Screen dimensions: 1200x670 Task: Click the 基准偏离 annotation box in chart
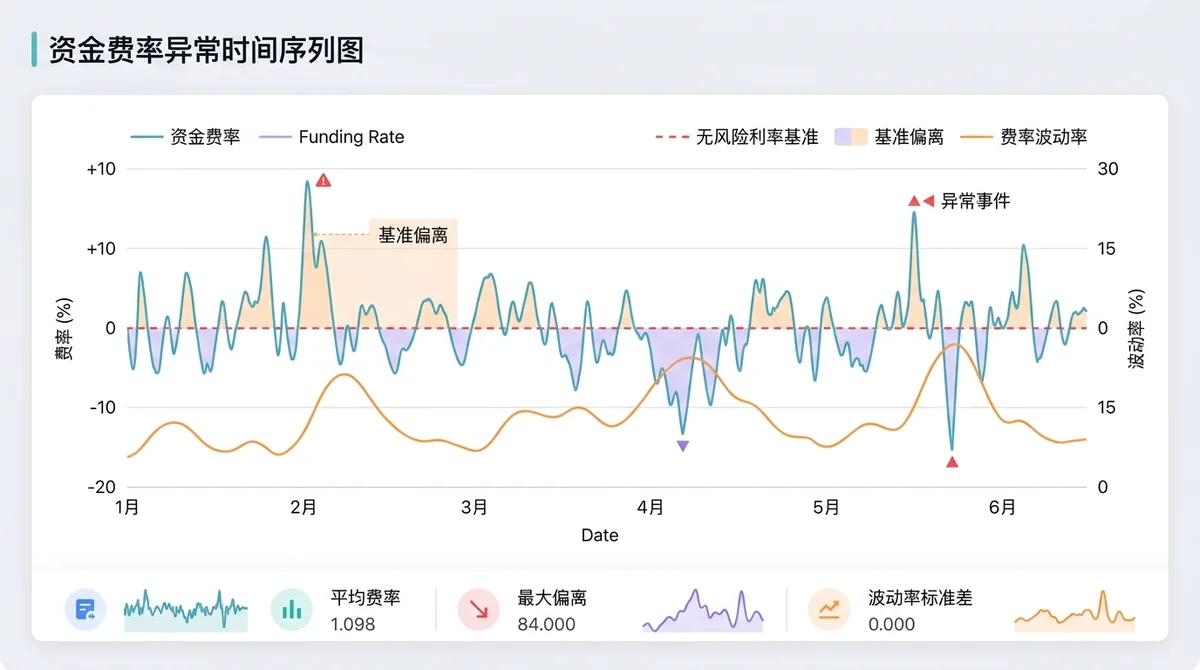click(x=413, y=236)
